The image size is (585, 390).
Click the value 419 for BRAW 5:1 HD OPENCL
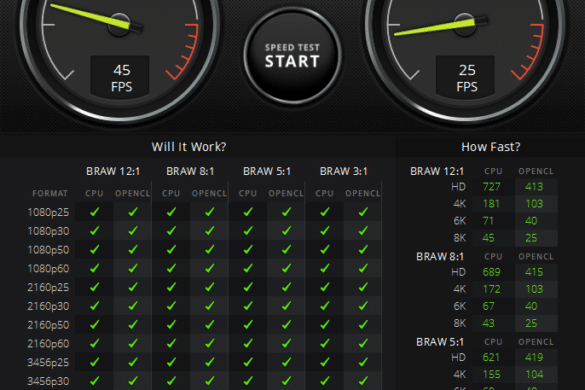tap(534, 358)
